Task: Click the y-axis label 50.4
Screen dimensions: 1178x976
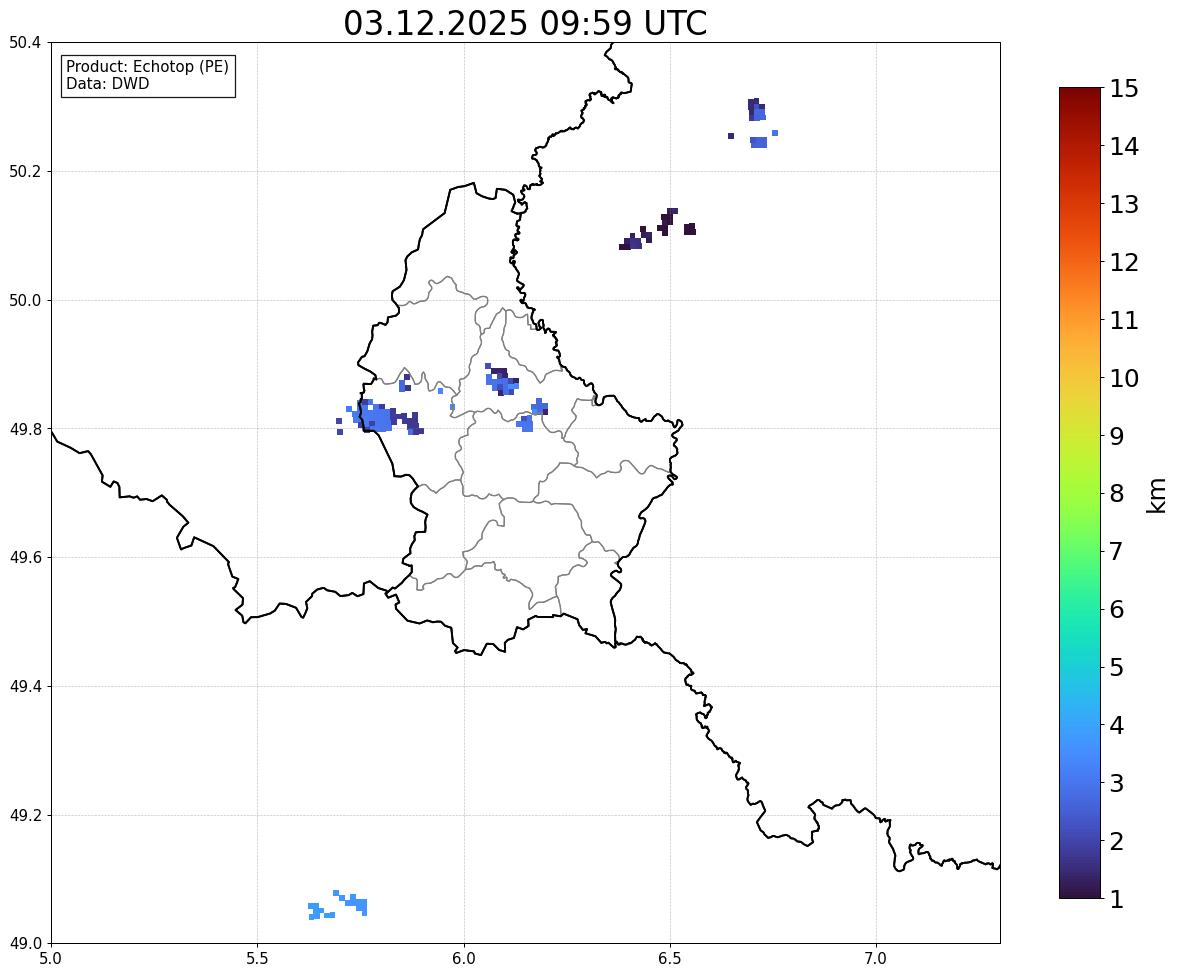Action: pos(25,43)
